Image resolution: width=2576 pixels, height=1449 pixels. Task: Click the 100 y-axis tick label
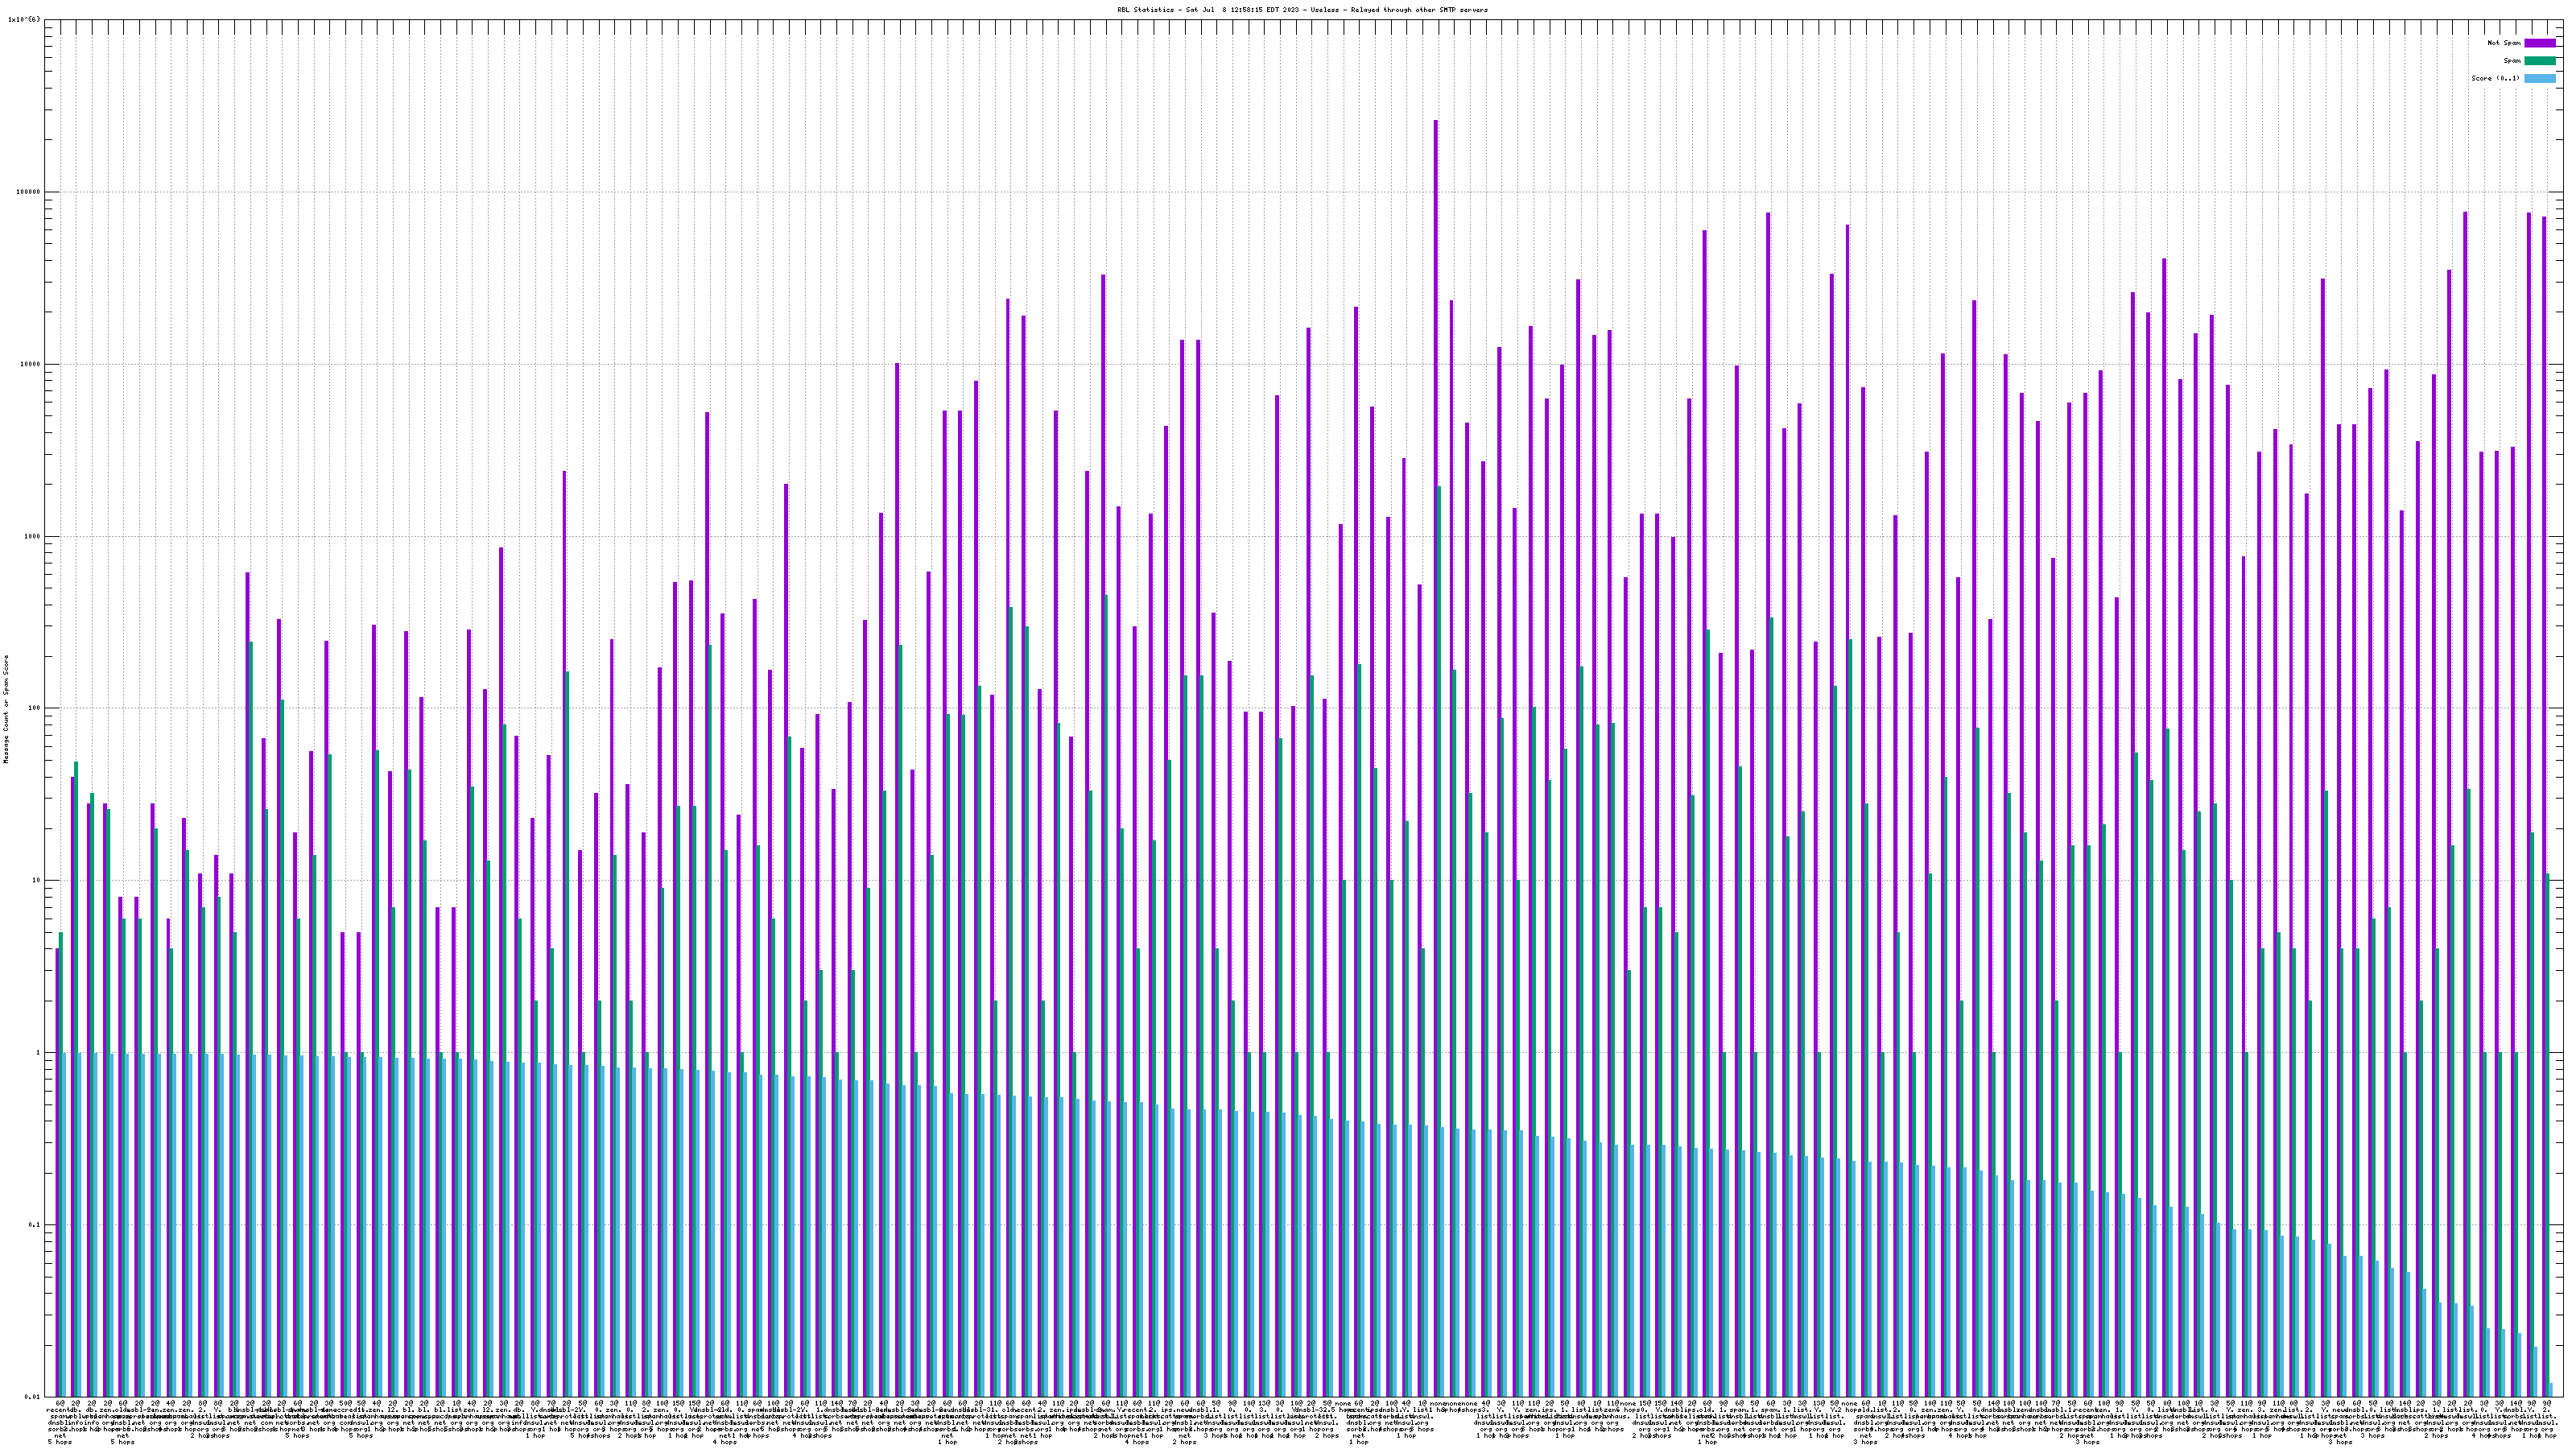point(34,709)
